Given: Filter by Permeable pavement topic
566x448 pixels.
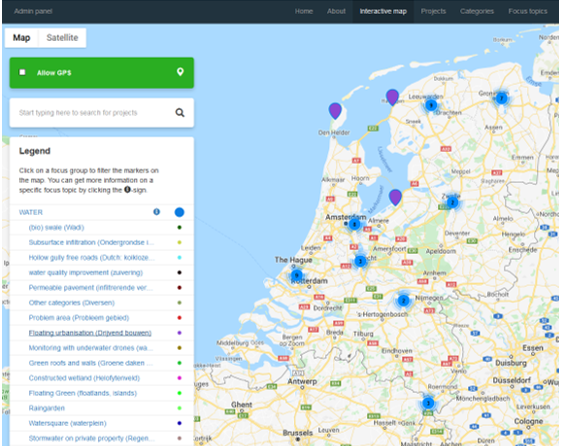Looking at the screenshot, I should [91, 288].
